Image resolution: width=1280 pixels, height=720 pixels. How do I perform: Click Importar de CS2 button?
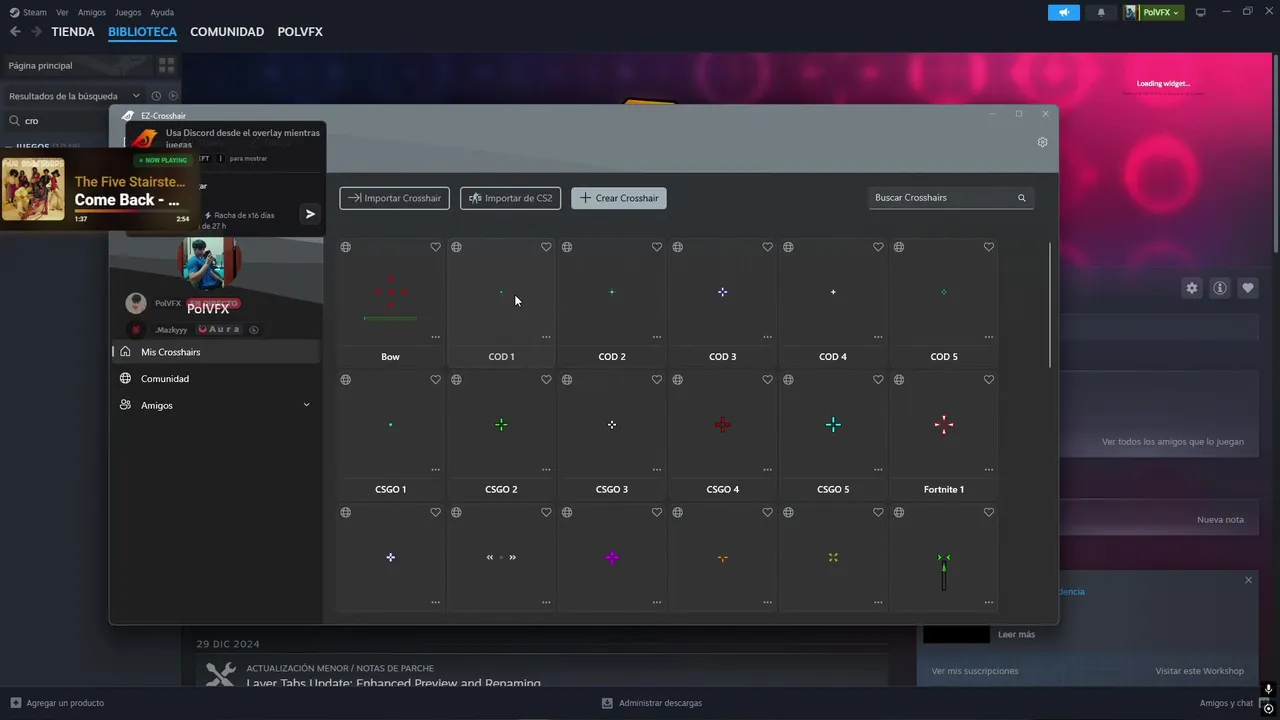[x=510, y=198]
